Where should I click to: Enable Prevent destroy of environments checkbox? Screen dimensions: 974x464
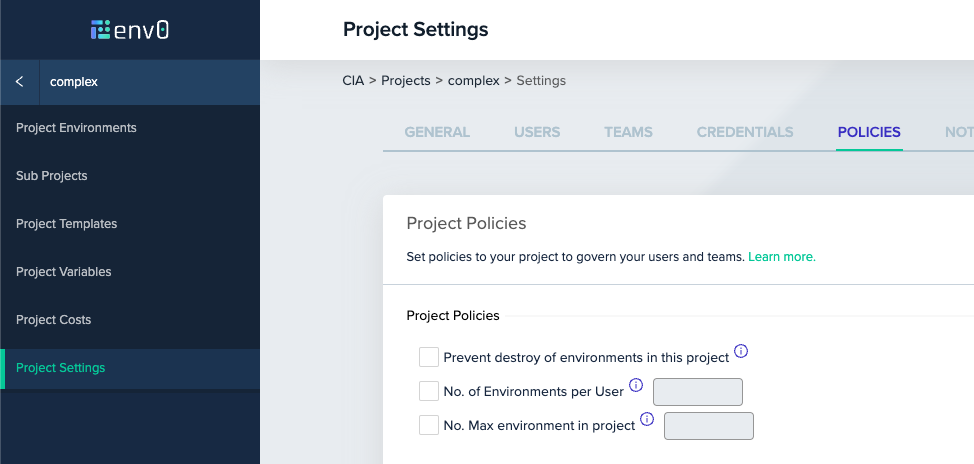pyautogui.click(x=429, y=357)
